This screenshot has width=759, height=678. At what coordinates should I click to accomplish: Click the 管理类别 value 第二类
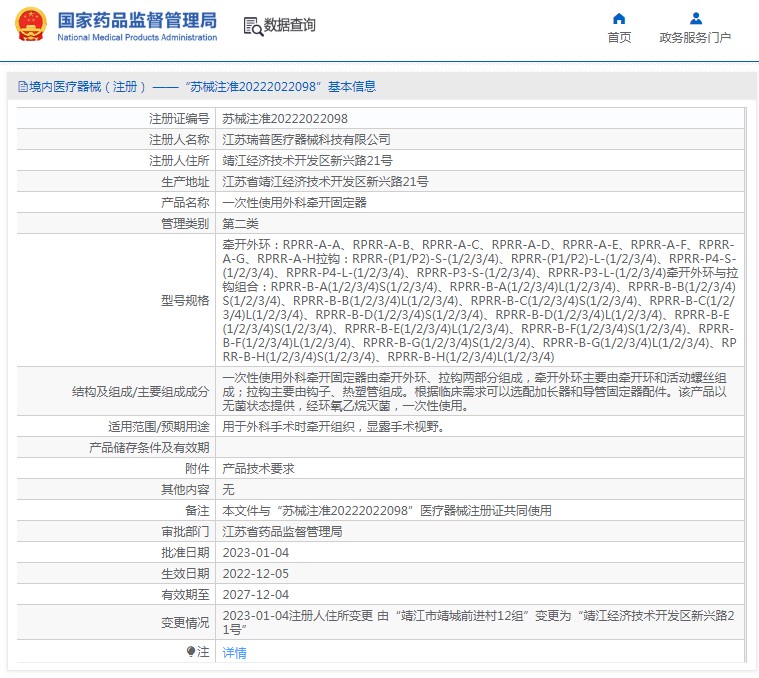pyautogui.click(x=241, y=224)
